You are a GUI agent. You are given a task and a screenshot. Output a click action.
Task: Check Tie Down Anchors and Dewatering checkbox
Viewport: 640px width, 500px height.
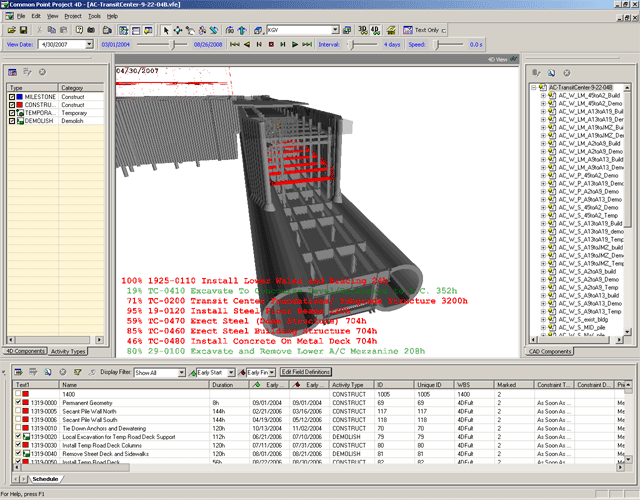pyautogui.click(x=18, y=428)
